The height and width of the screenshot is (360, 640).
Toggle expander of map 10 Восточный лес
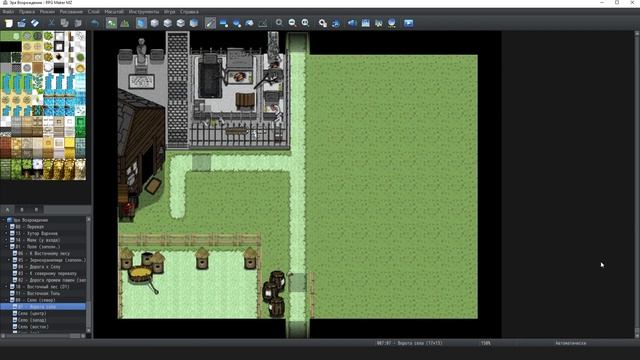(x=7, y=287)
